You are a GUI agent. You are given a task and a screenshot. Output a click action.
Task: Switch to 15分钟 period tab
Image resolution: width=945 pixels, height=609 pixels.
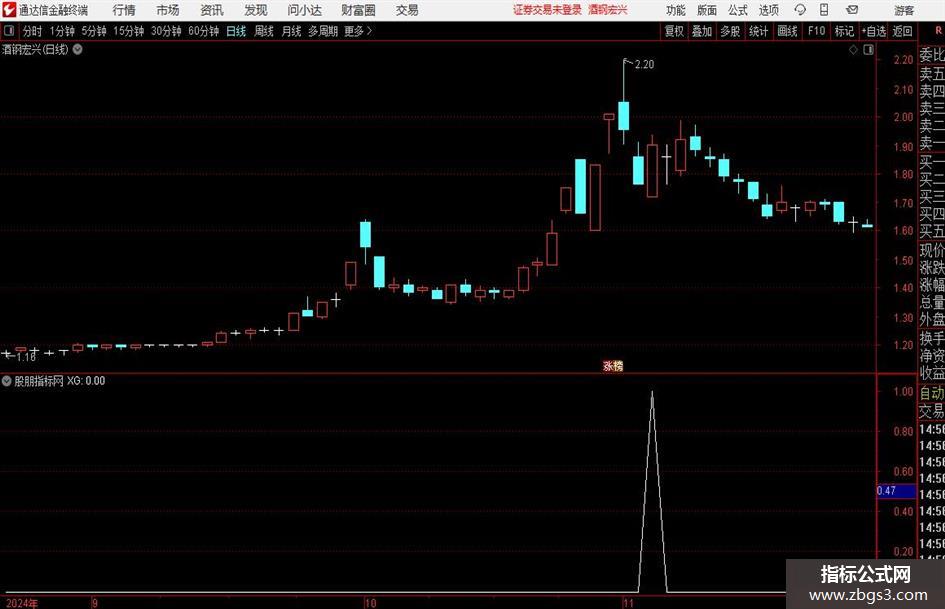pos(129,31)
